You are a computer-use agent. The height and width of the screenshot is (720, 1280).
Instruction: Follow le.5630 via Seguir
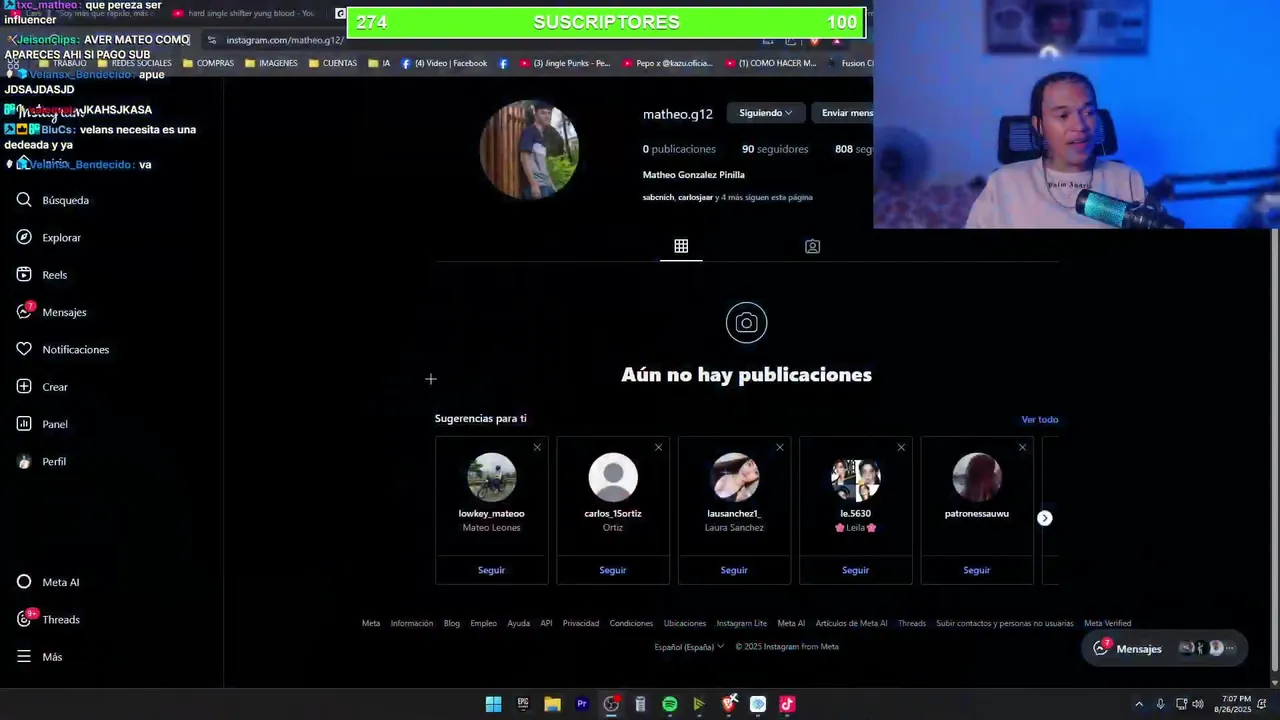pyautogui.click(x=855, y=570)
